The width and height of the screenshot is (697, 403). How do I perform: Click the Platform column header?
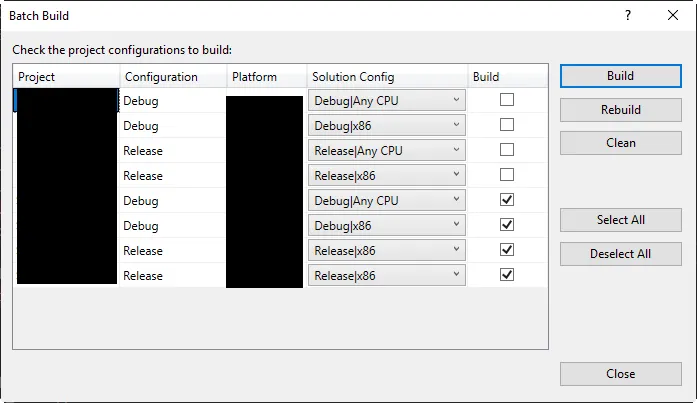pos(264,77)
